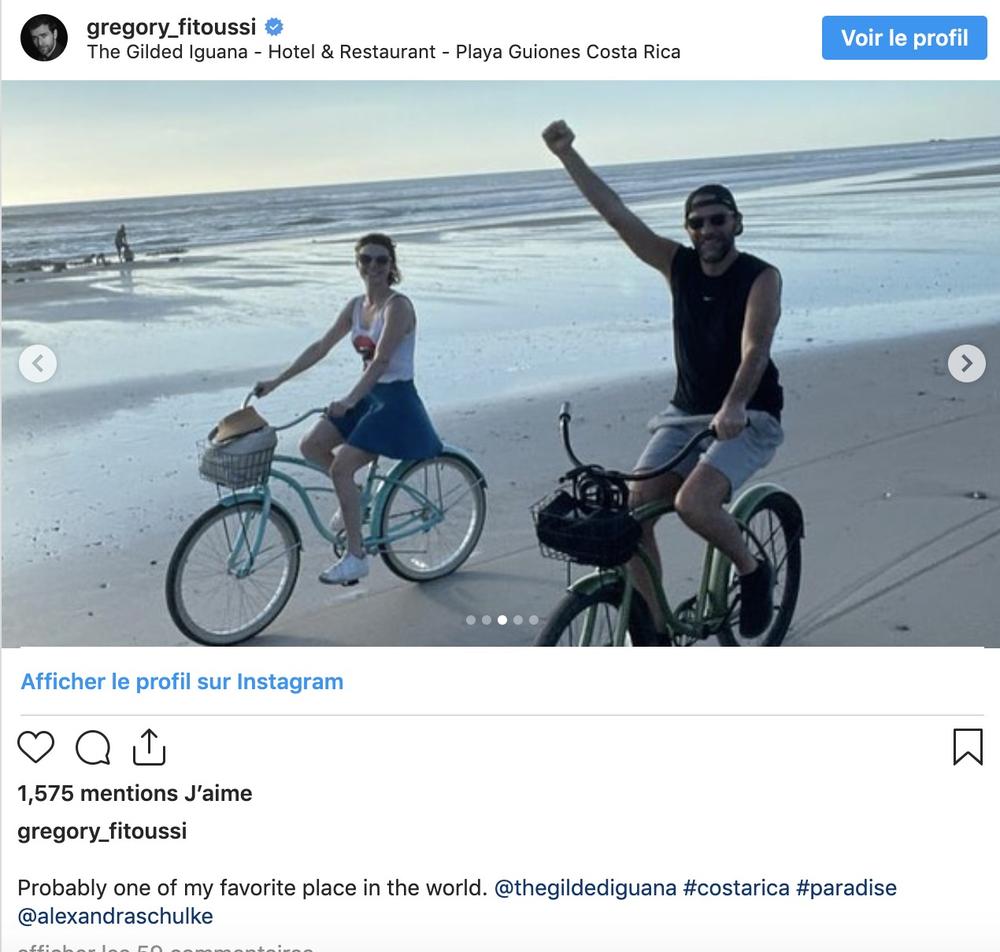
Task: Go to previous photo with left arrow
Action: point(38,363)
